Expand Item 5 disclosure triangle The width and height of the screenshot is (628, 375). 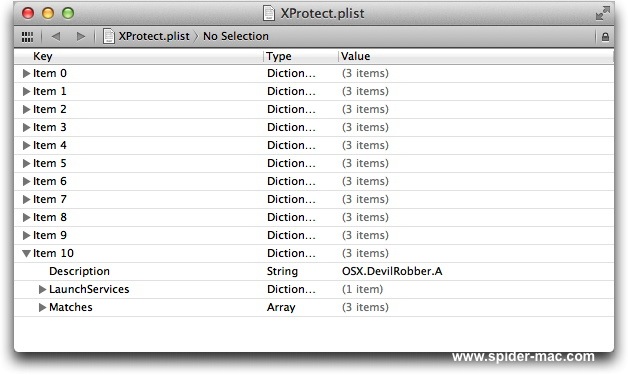(26, 163)
